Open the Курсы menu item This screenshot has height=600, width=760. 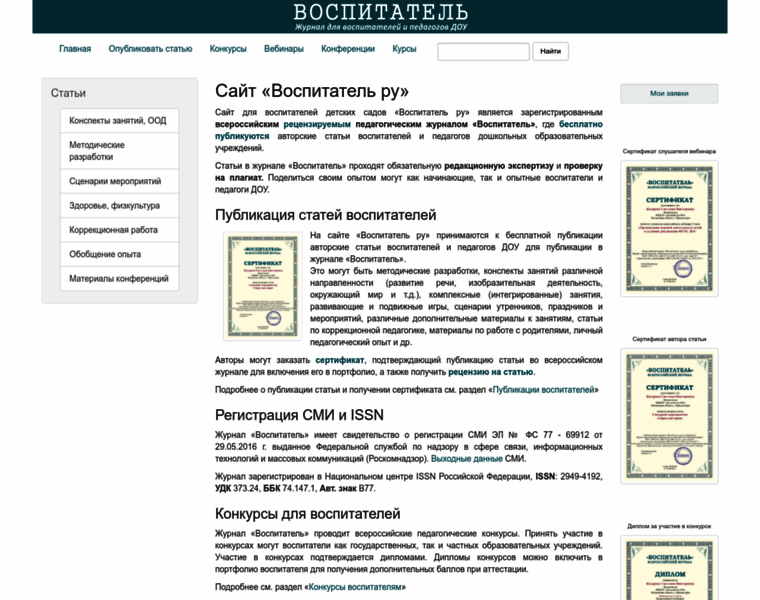point(404,49)
